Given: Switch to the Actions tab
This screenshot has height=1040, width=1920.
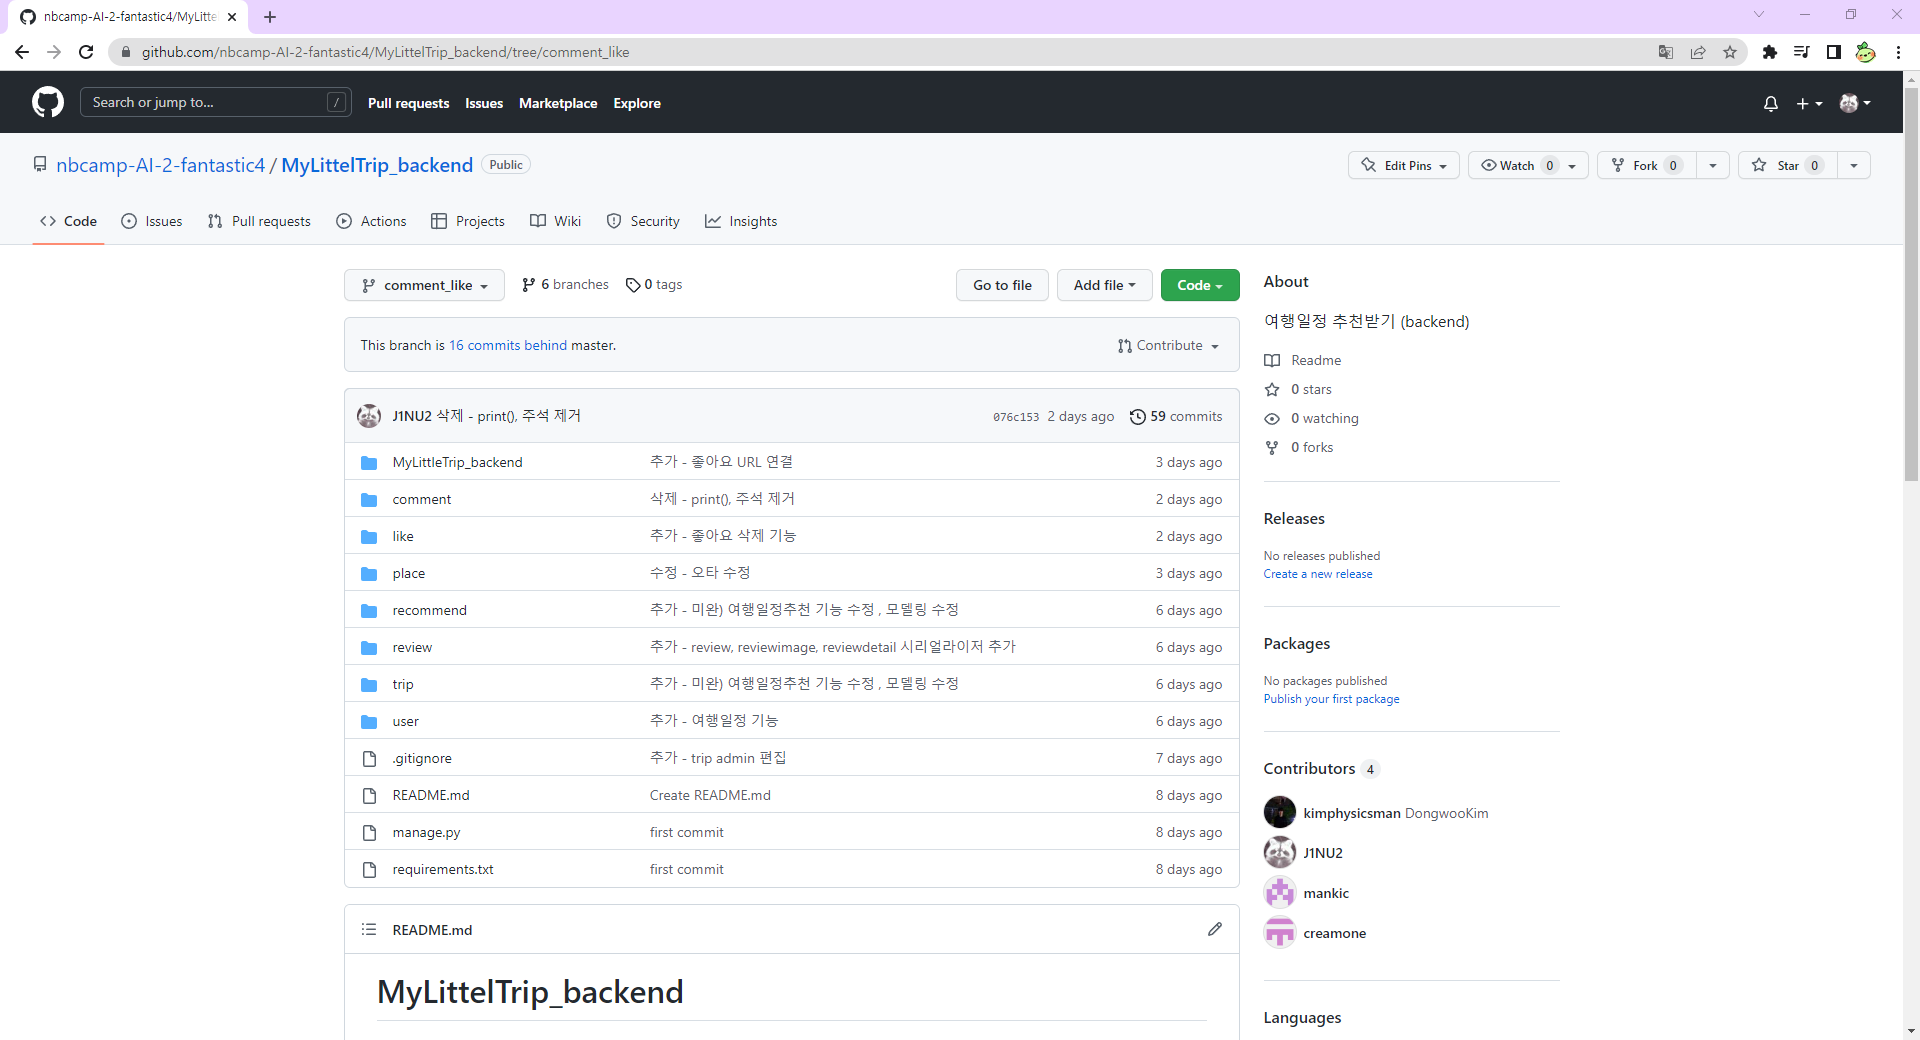Looking at the screenshot, I should tap(372, 221).
